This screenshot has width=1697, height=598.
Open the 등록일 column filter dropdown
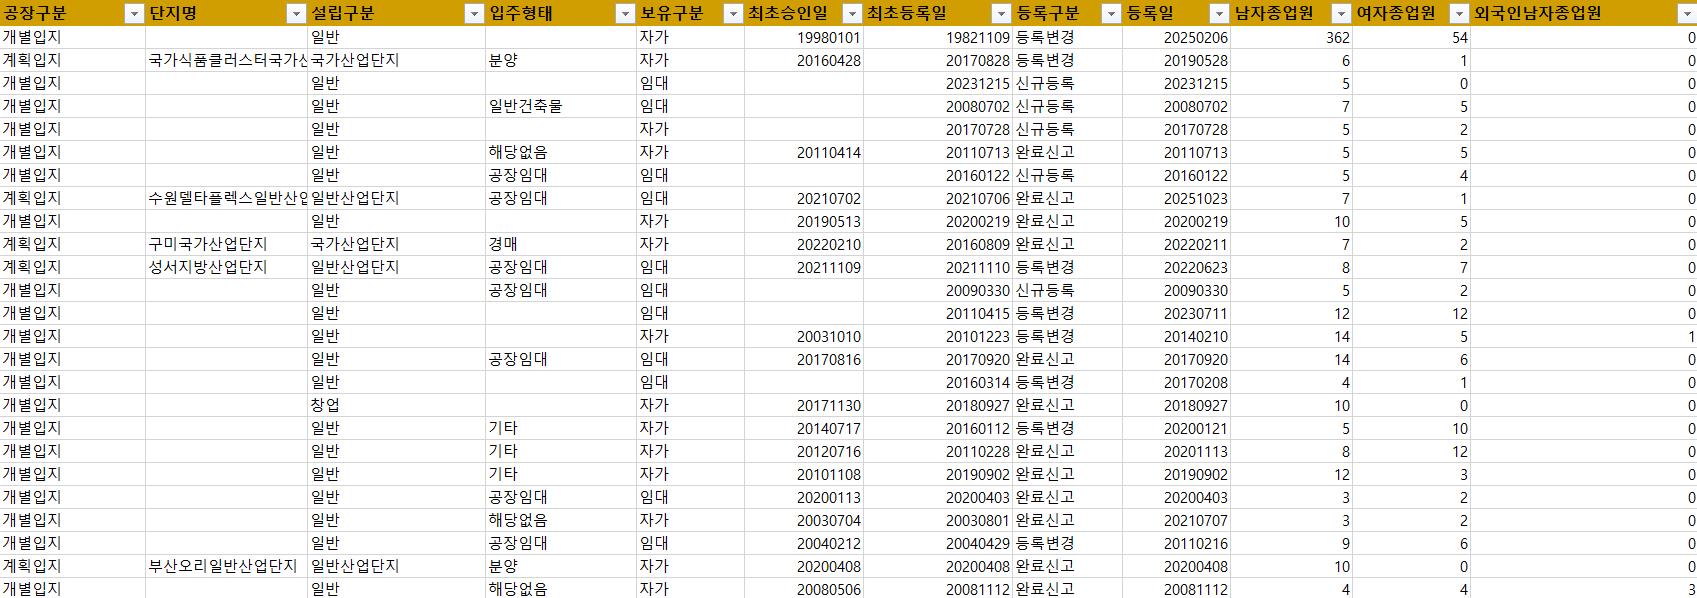[x=1218, y=13]
